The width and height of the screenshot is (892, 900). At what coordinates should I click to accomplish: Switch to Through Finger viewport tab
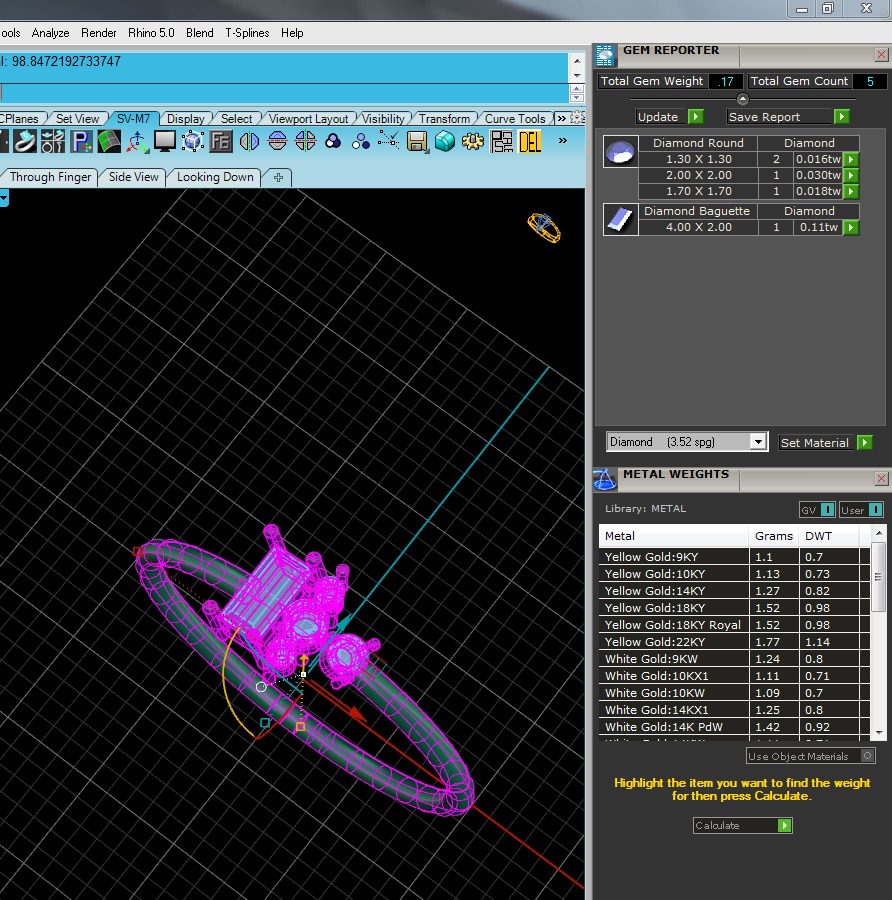click(50, 177)
